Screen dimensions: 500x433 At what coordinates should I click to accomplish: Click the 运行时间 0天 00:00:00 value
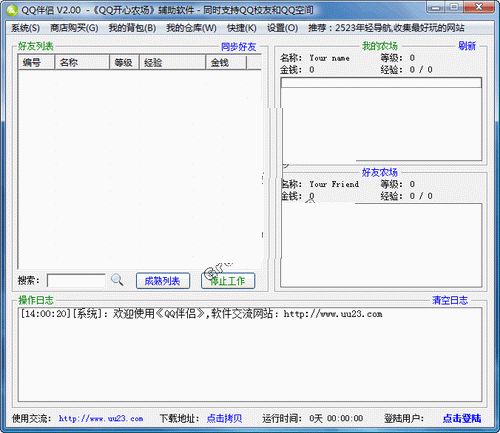click(x=336, y=418)
